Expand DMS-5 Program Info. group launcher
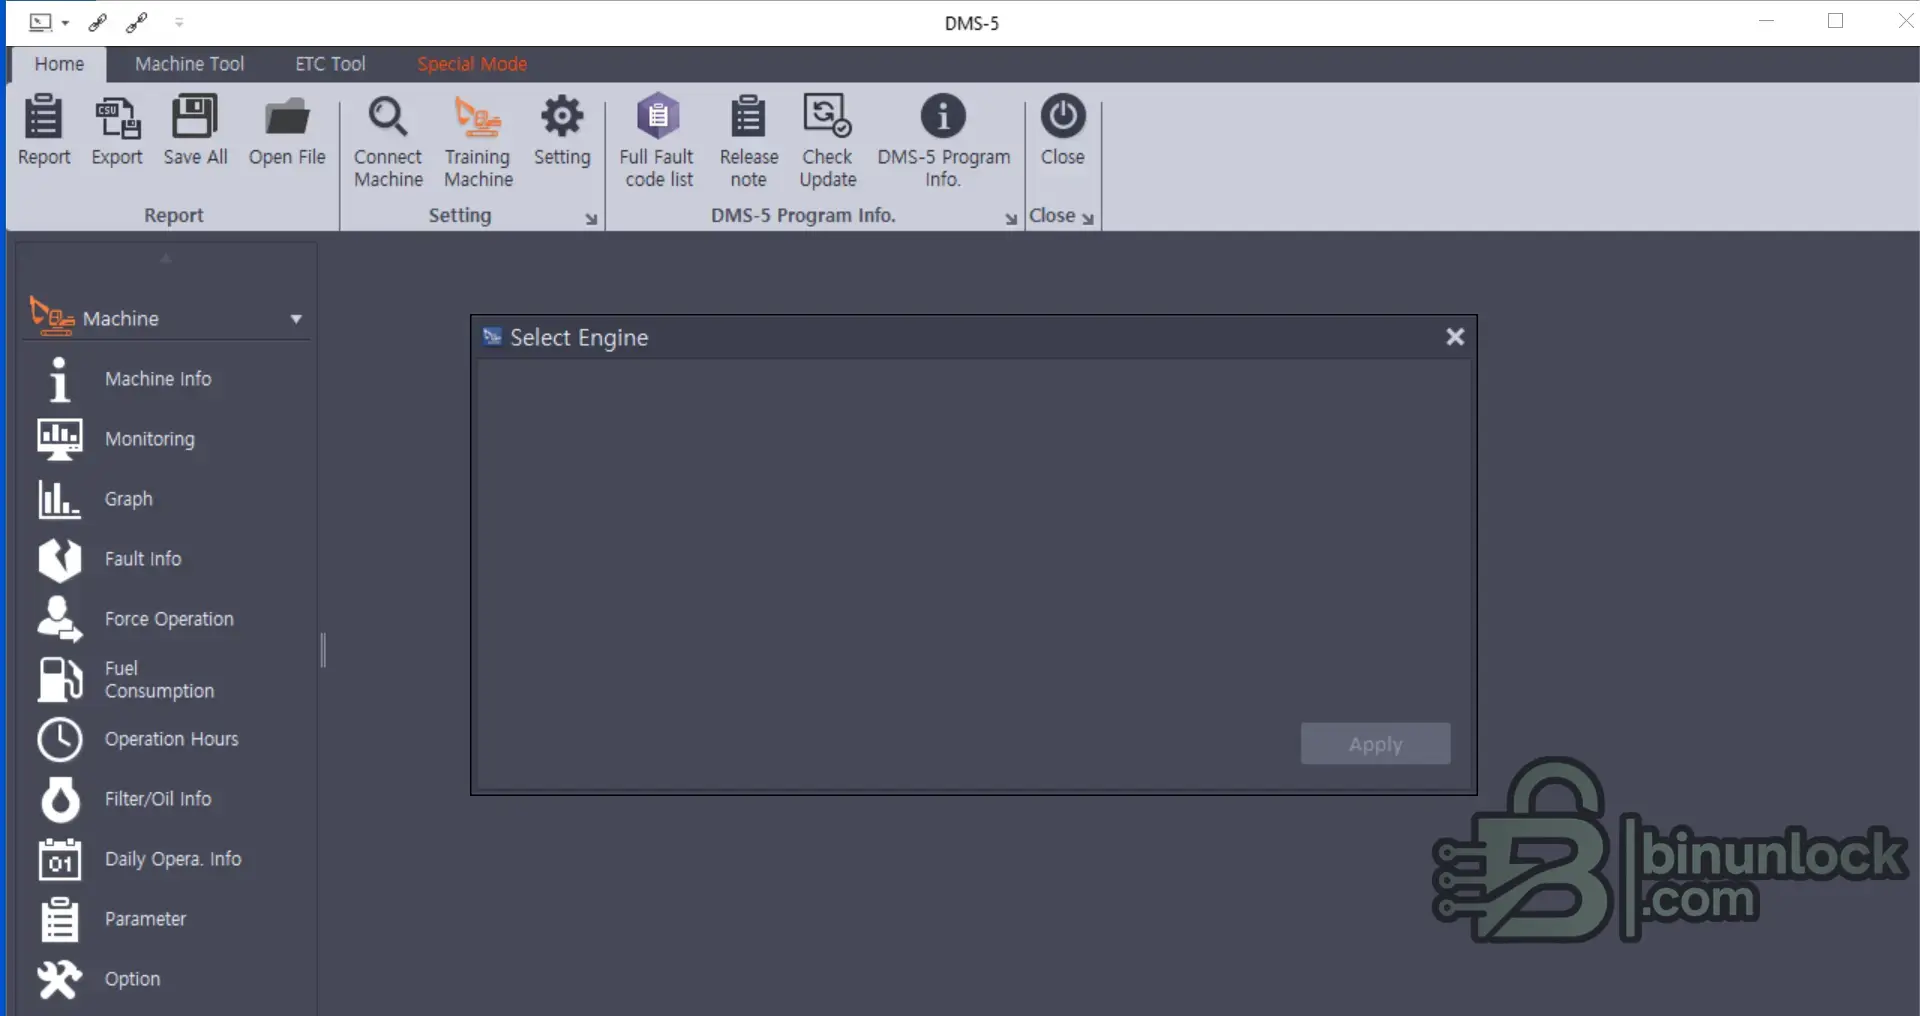Screen dimensions: 1920x1016 (x=1011, y=219)
